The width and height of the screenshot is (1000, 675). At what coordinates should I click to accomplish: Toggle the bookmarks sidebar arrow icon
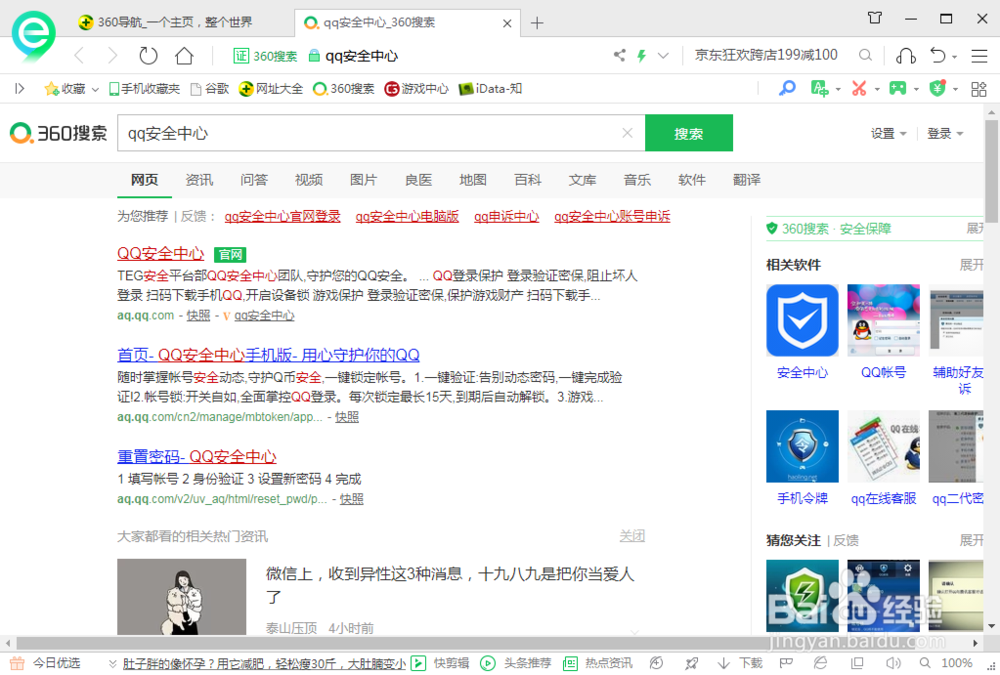click(x=20, y=89)
